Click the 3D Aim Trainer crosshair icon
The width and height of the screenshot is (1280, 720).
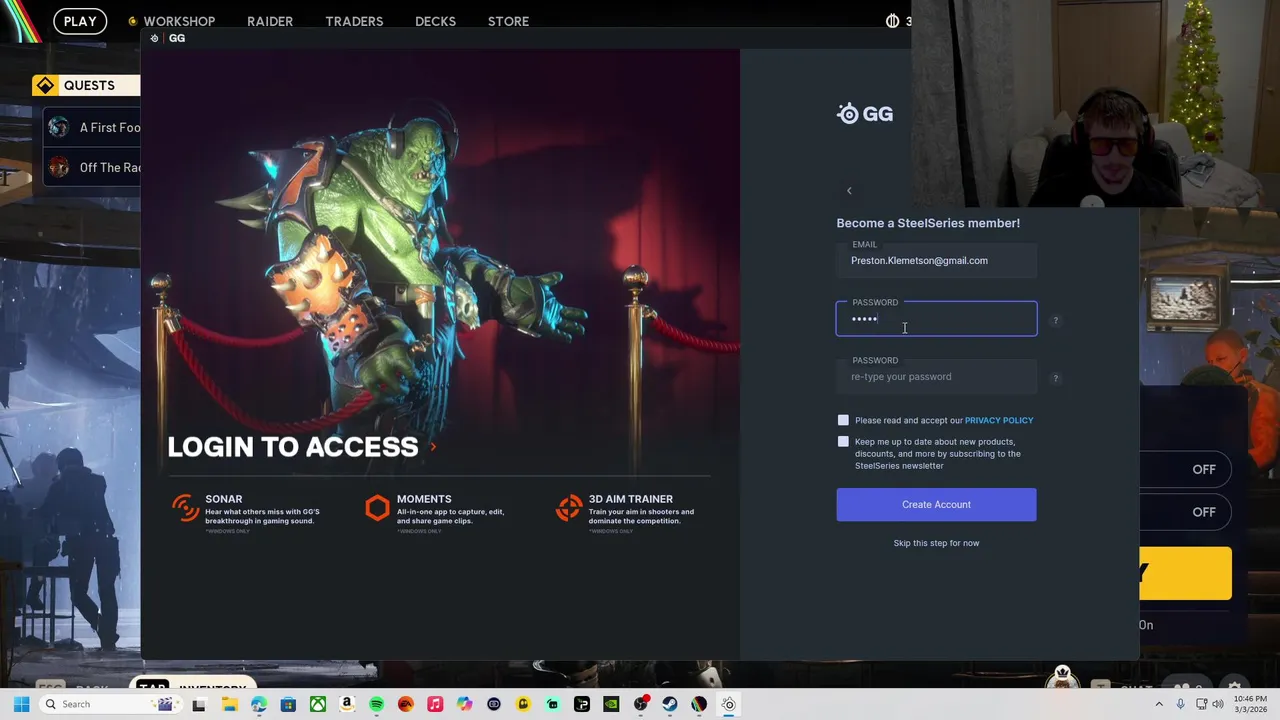coord(569,508)
